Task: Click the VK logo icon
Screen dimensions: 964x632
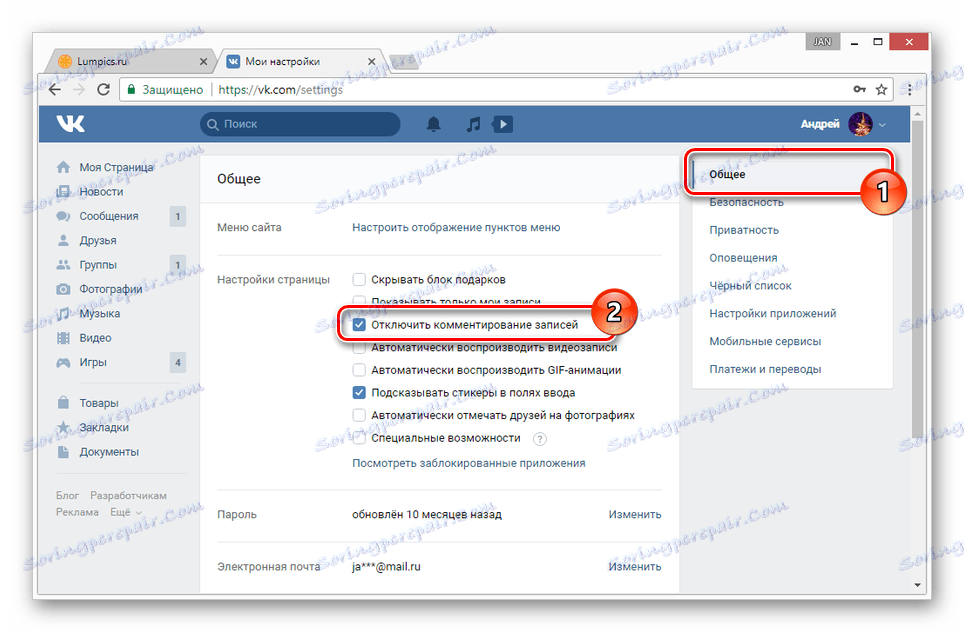Action: click(x=71, y=124)
